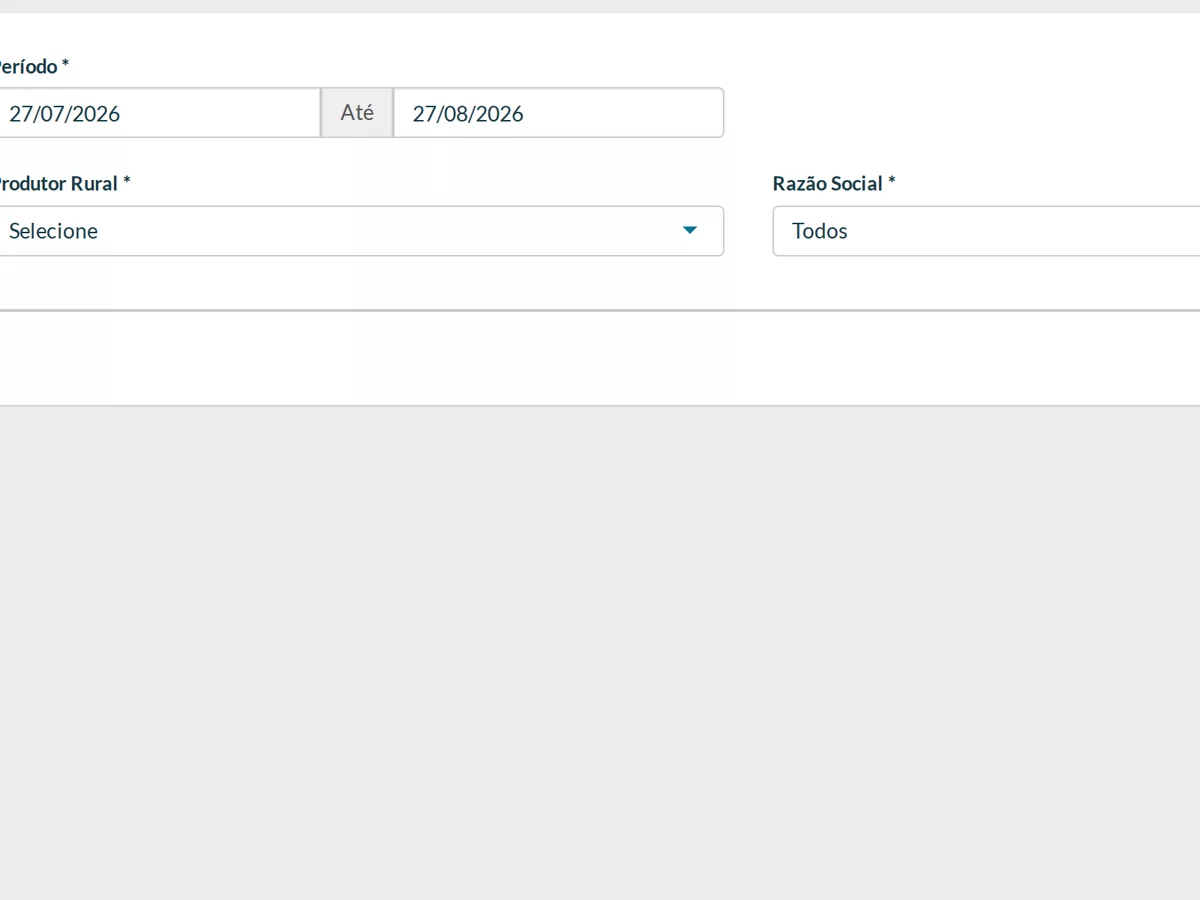Open the Razão Social Todos dropdown
The height and width of the screenshot is (900, 1200).
tap(986, 231)
